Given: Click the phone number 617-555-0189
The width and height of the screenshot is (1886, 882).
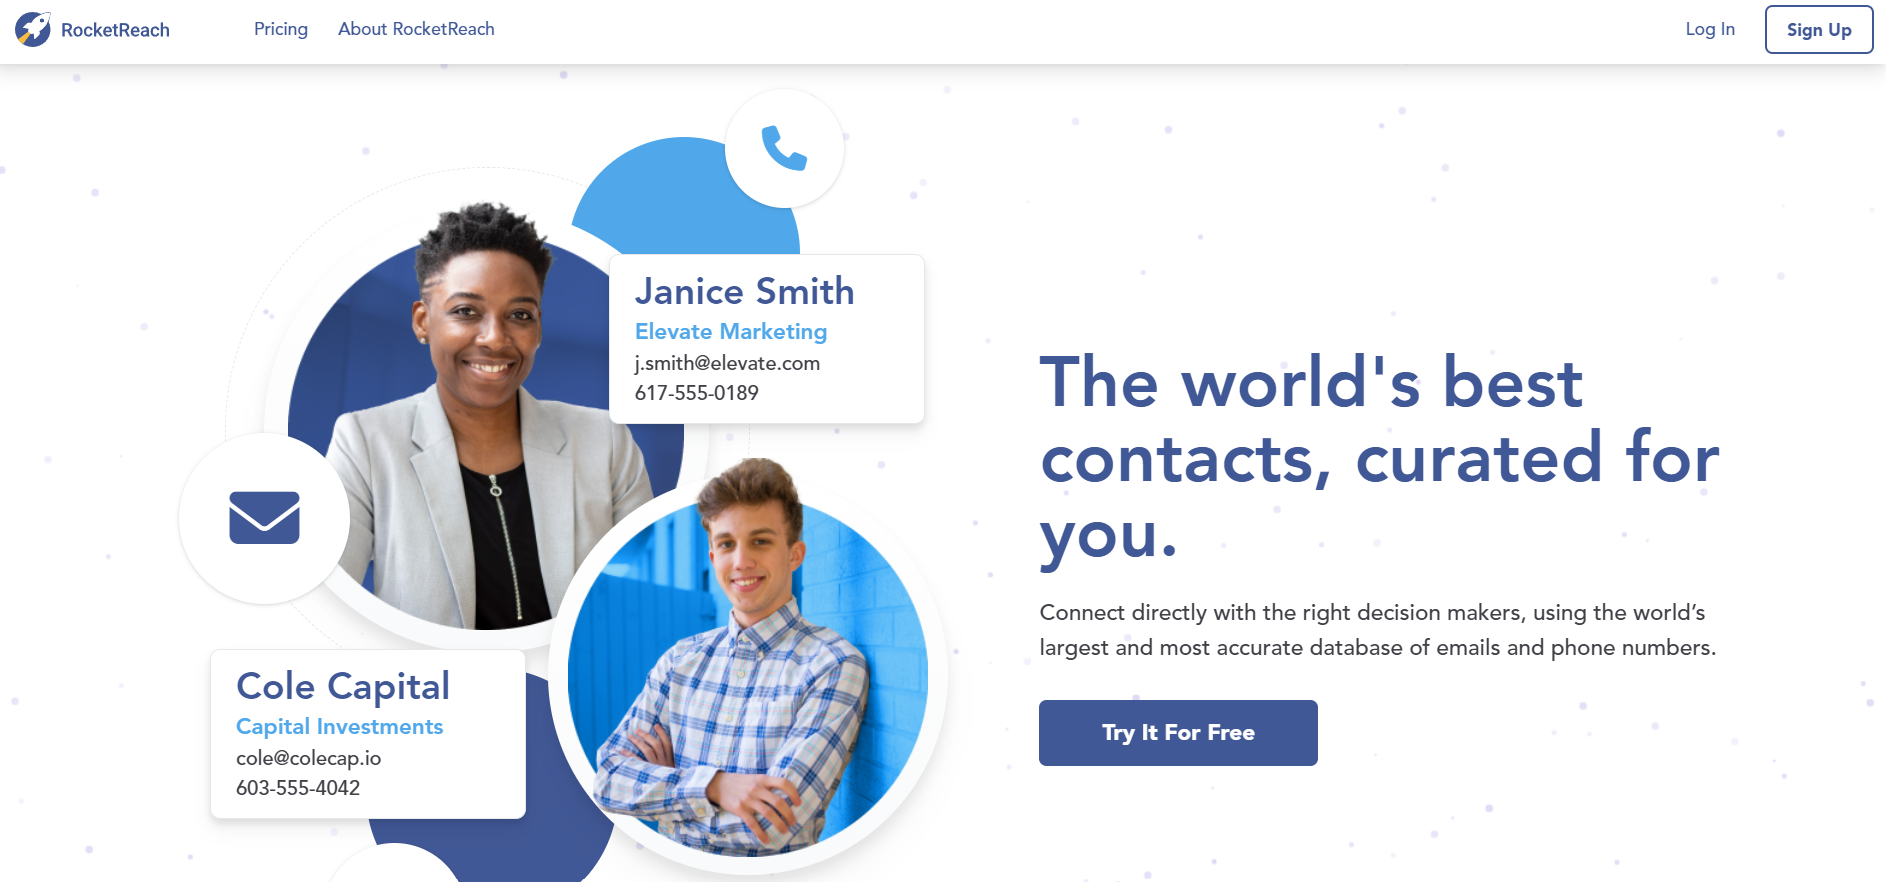Looking at the screenshot, I should 696,393.
